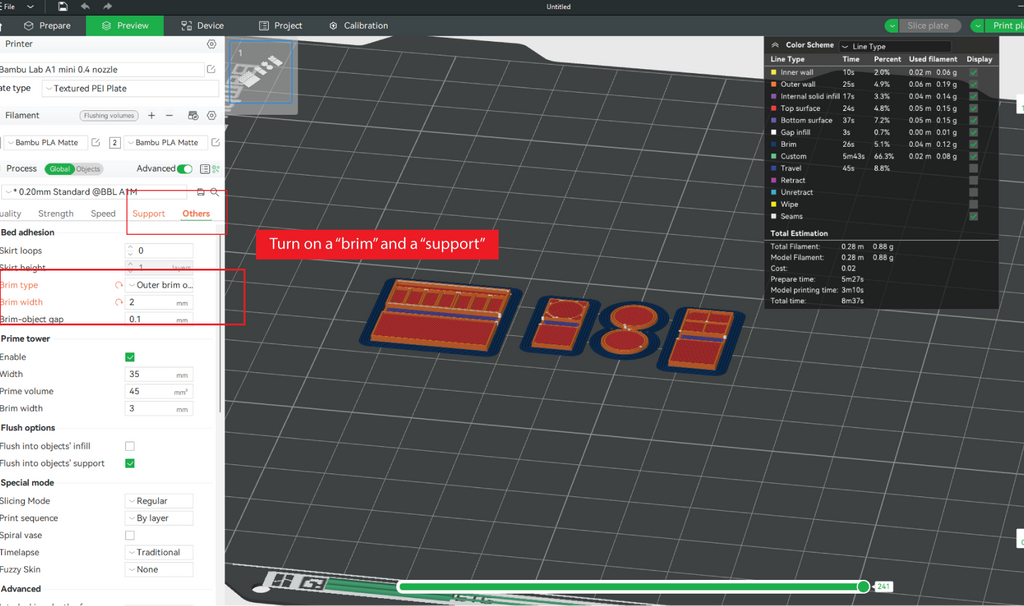Screen dimensions: 1024x606
Task: Uncheck the Prime tower Enable checkbox
Action: 130,357
